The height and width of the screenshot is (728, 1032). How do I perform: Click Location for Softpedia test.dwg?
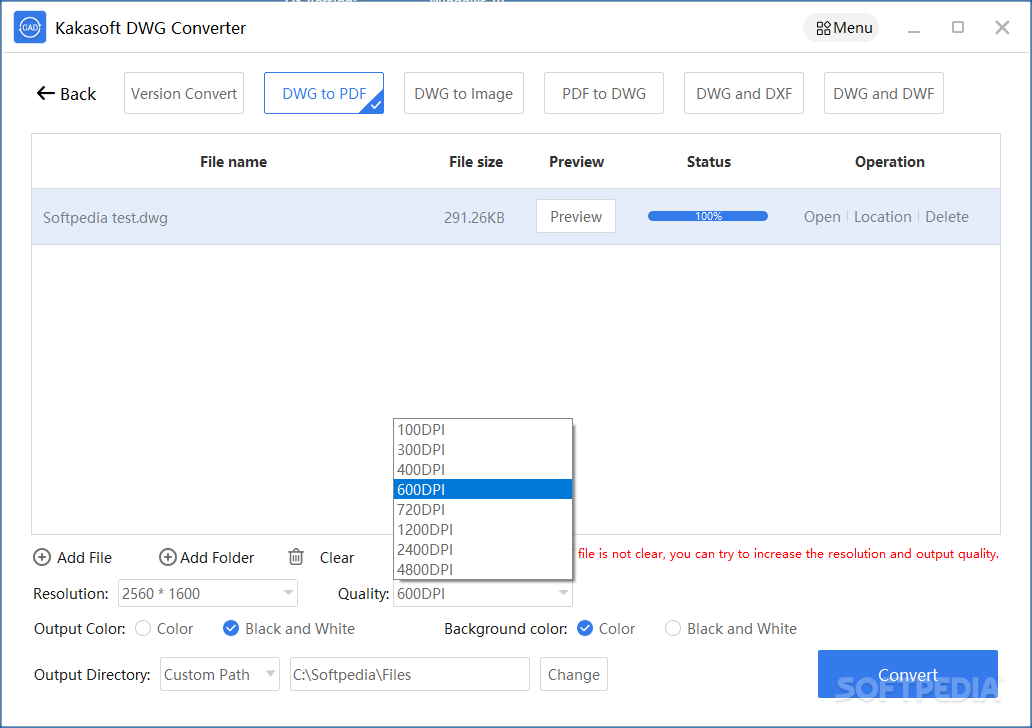883,217
